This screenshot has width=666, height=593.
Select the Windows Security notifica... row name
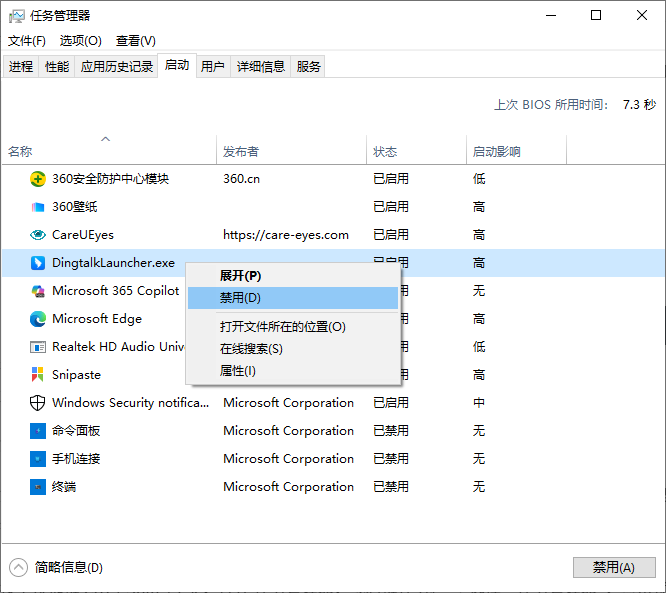(x=130, y=403)
